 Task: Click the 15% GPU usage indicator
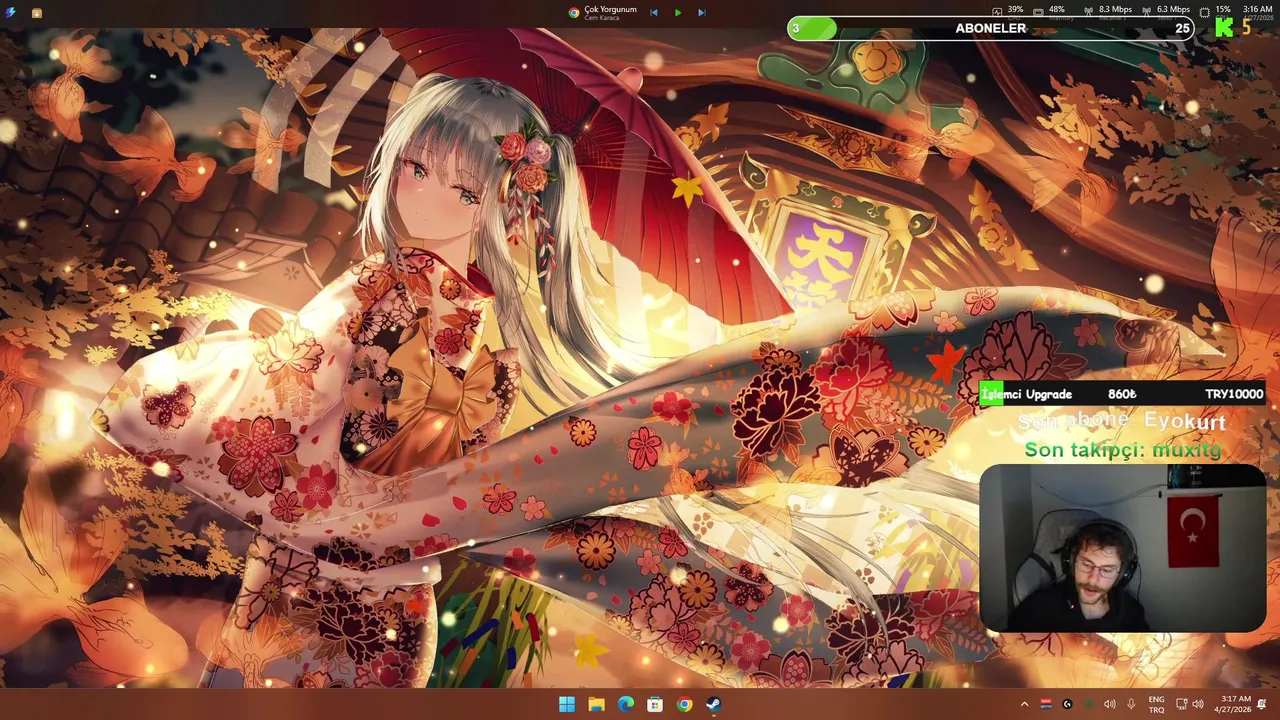(x=1215, y=12)
